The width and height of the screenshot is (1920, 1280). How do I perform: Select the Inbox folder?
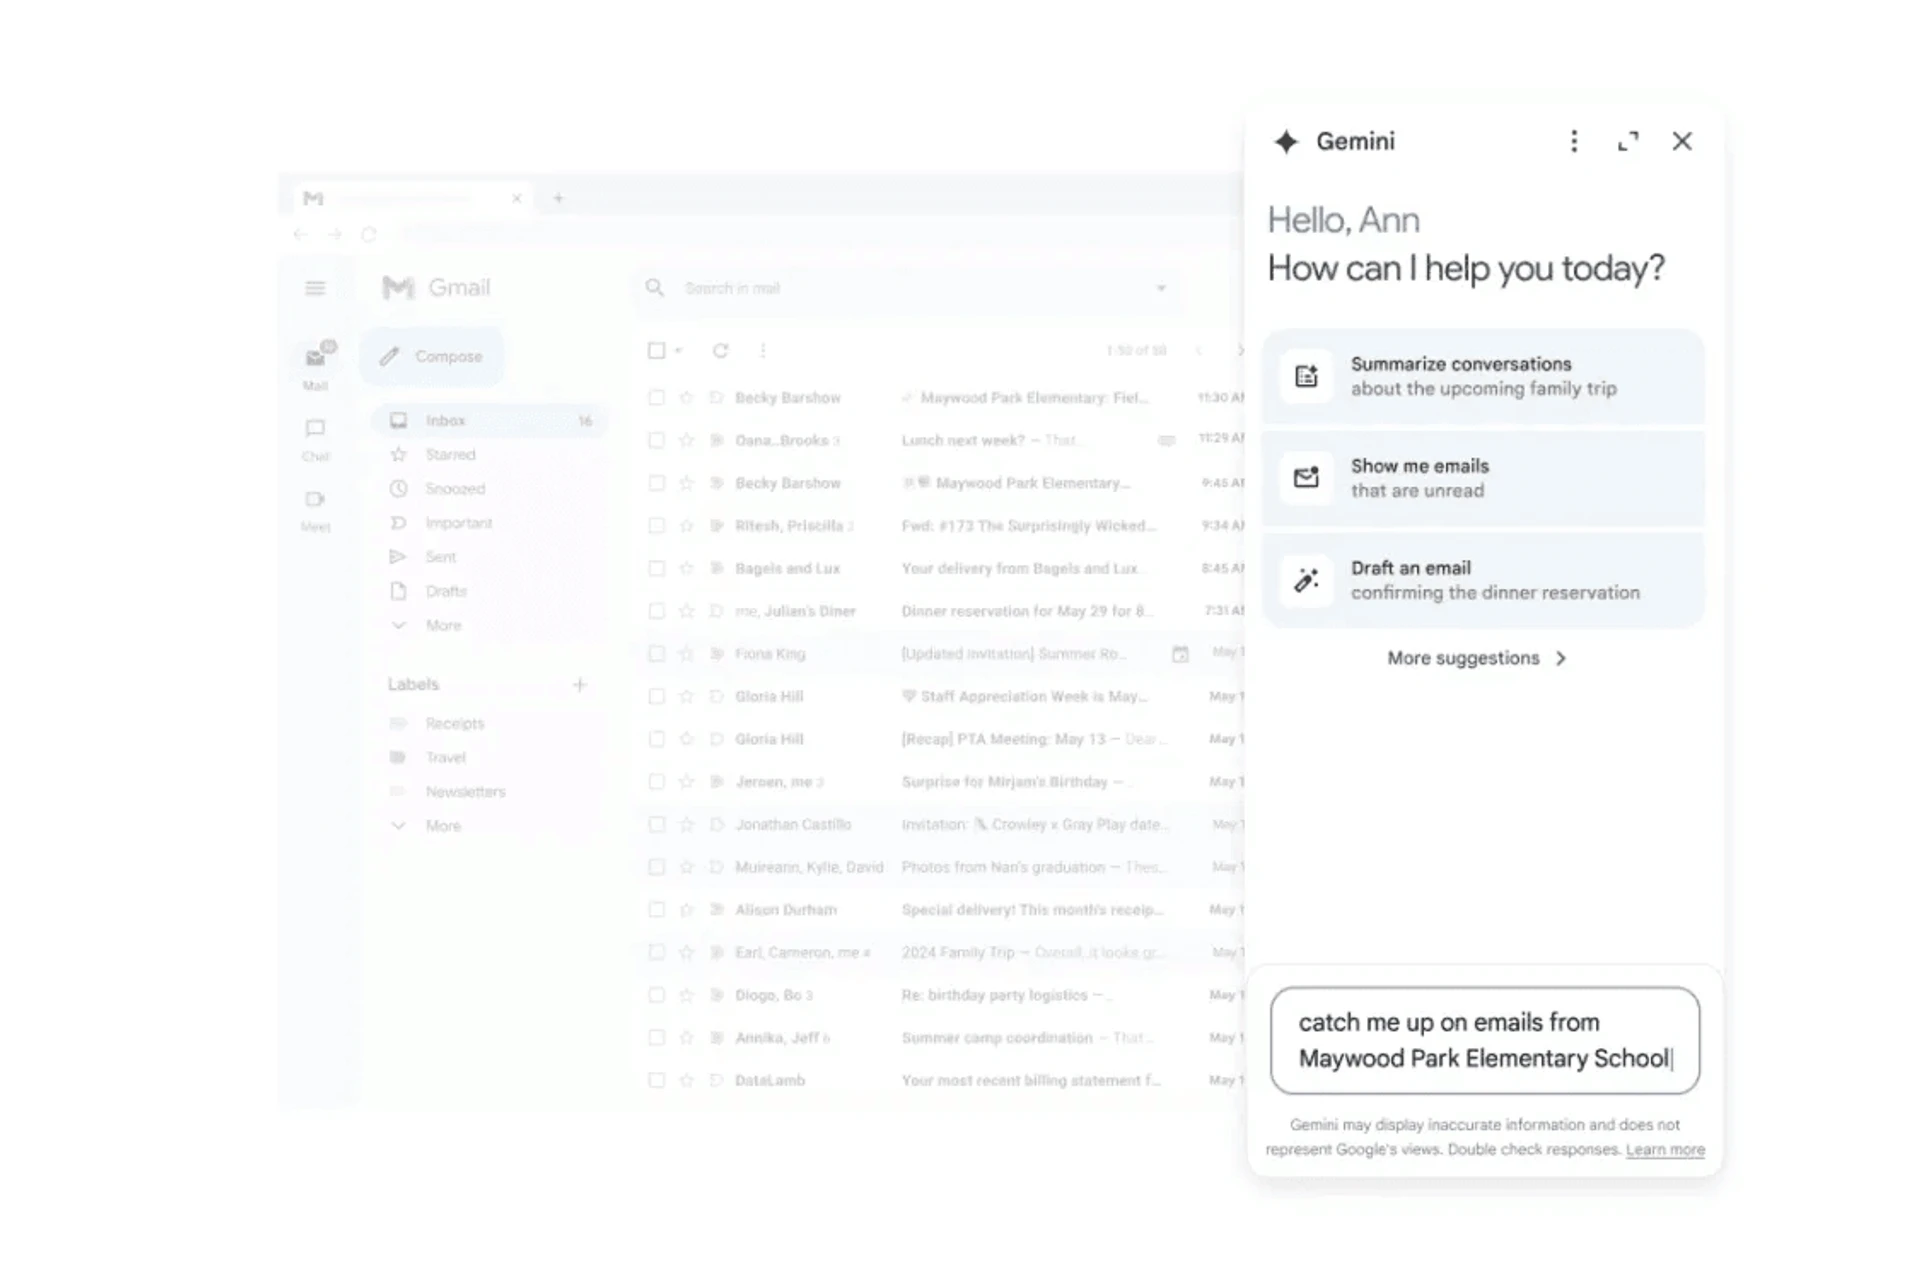pos(489,420)
